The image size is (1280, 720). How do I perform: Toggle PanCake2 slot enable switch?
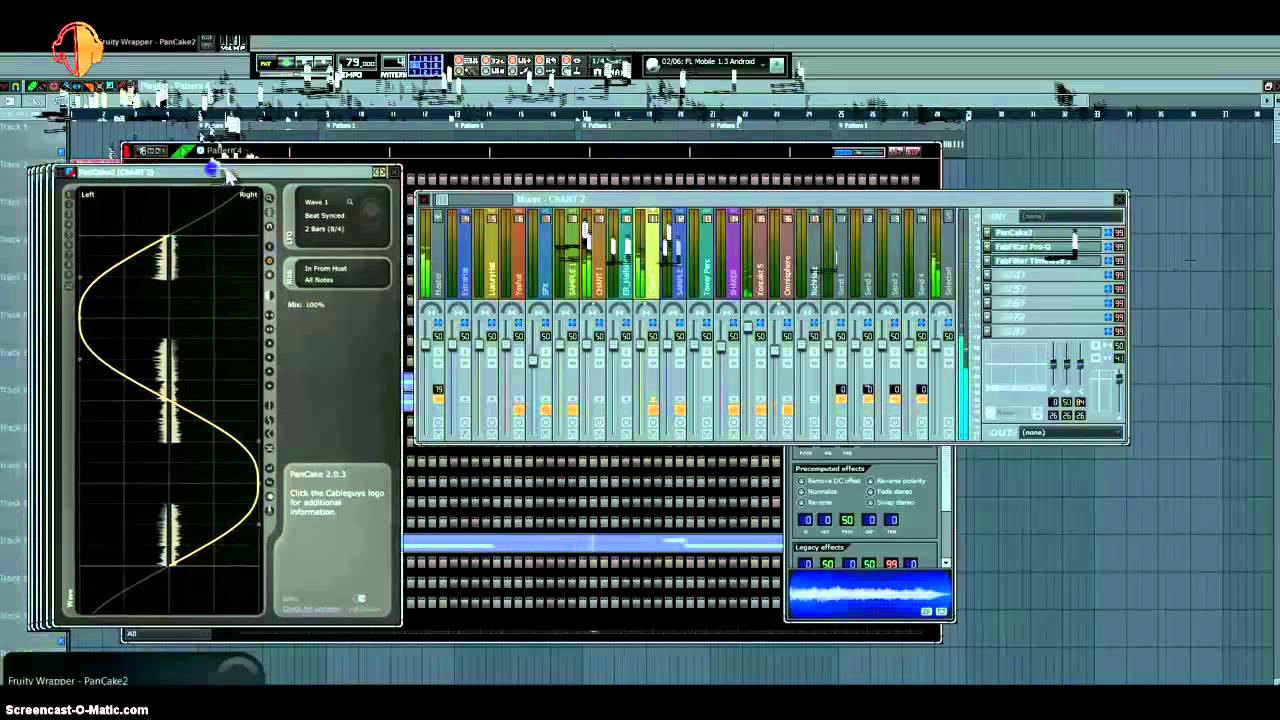(1107, 233)
